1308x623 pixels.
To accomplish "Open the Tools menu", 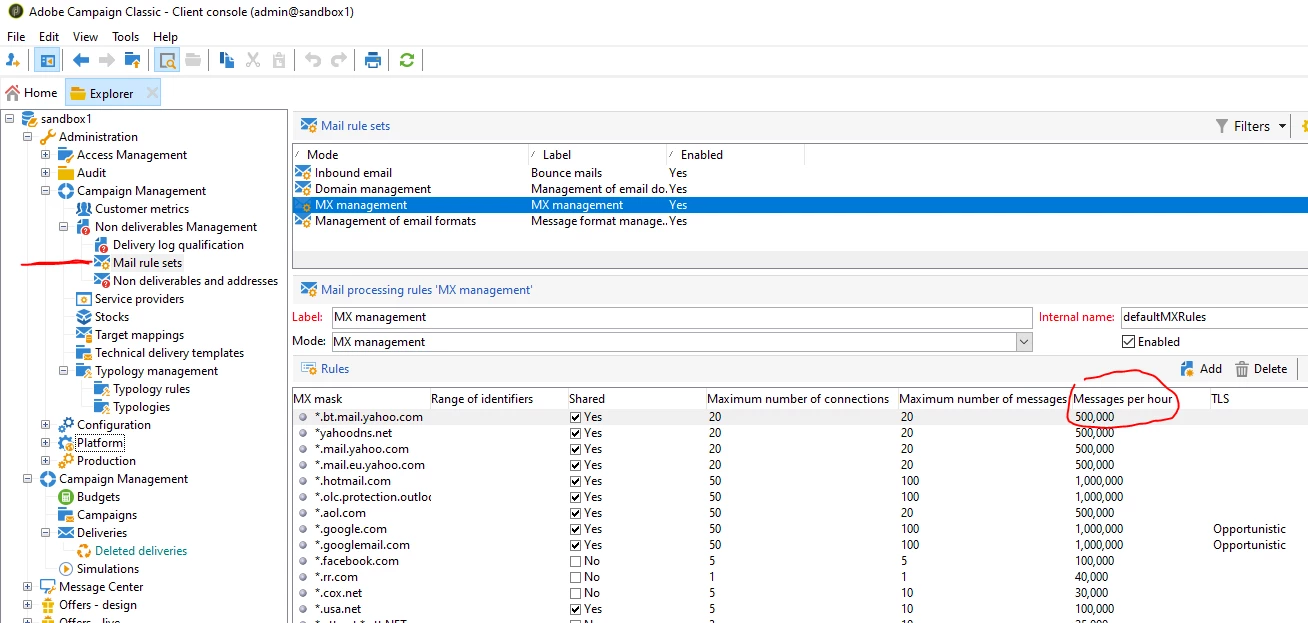I will tap(126, 37).
